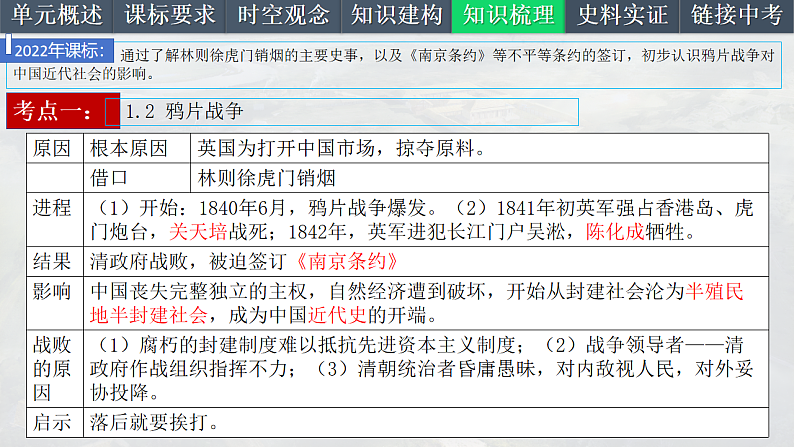
Task: Click the red text 地半封建社会
Action: (x=149, y=315)
